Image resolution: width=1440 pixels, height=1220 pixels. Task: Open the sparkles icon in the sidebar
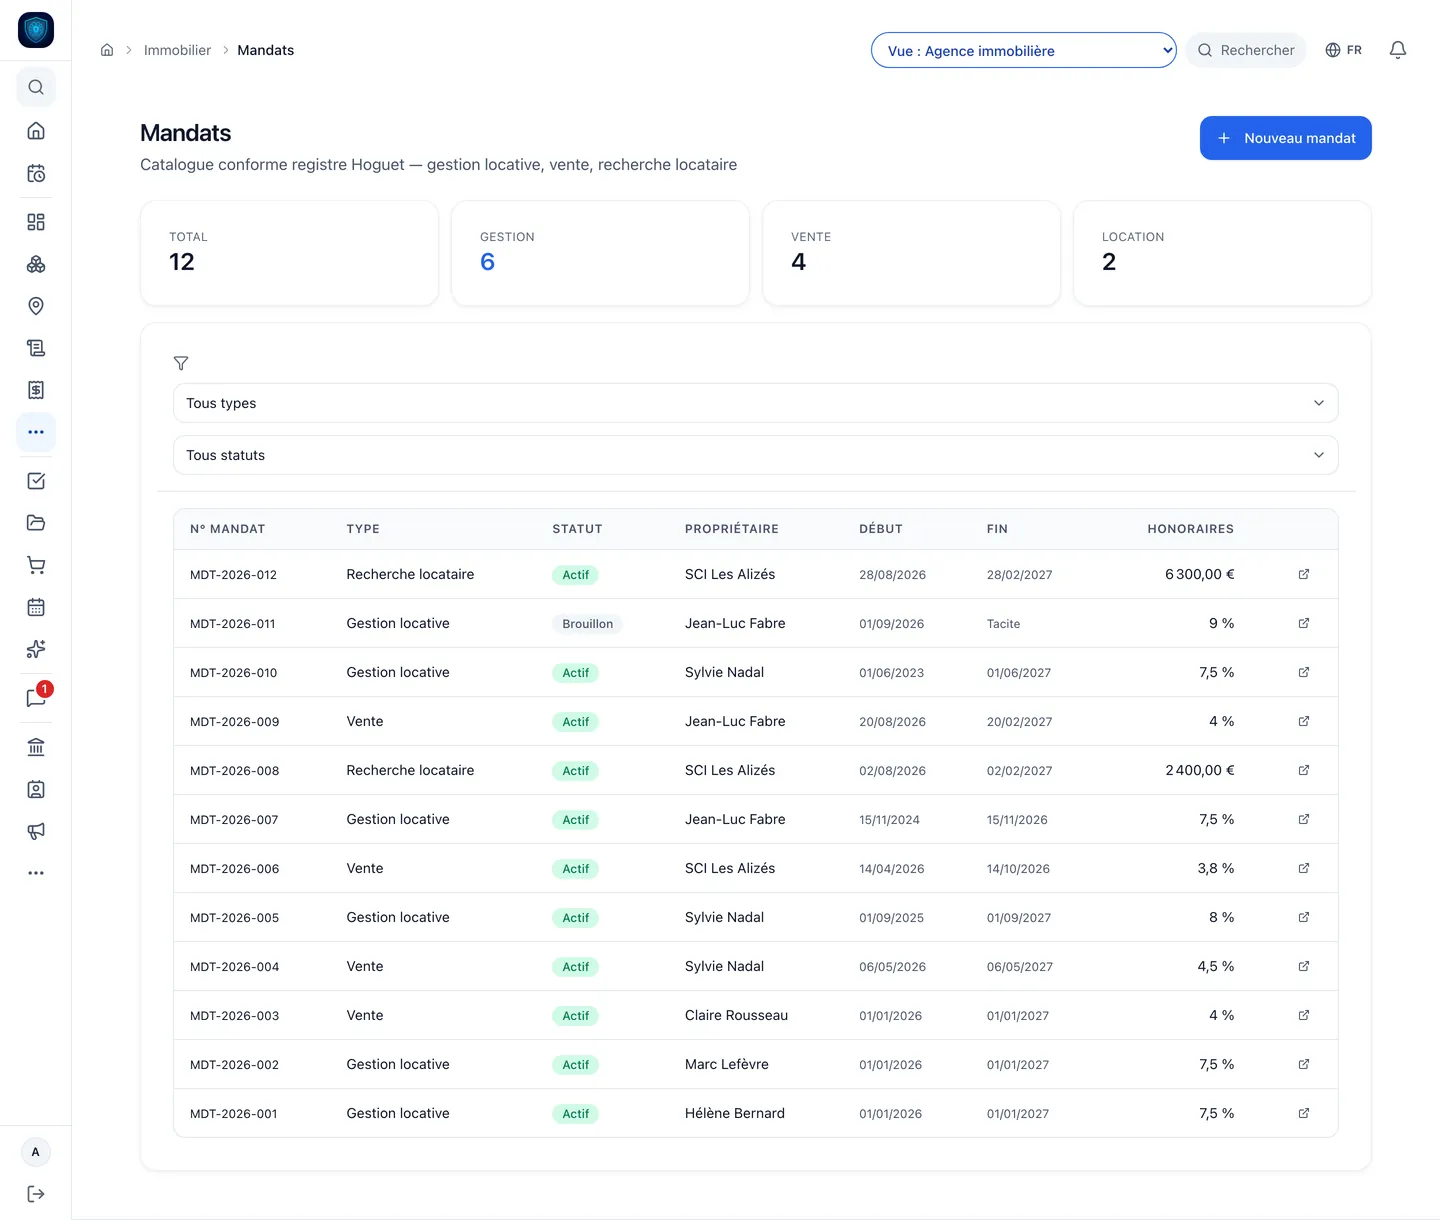(x=36, y=649)
